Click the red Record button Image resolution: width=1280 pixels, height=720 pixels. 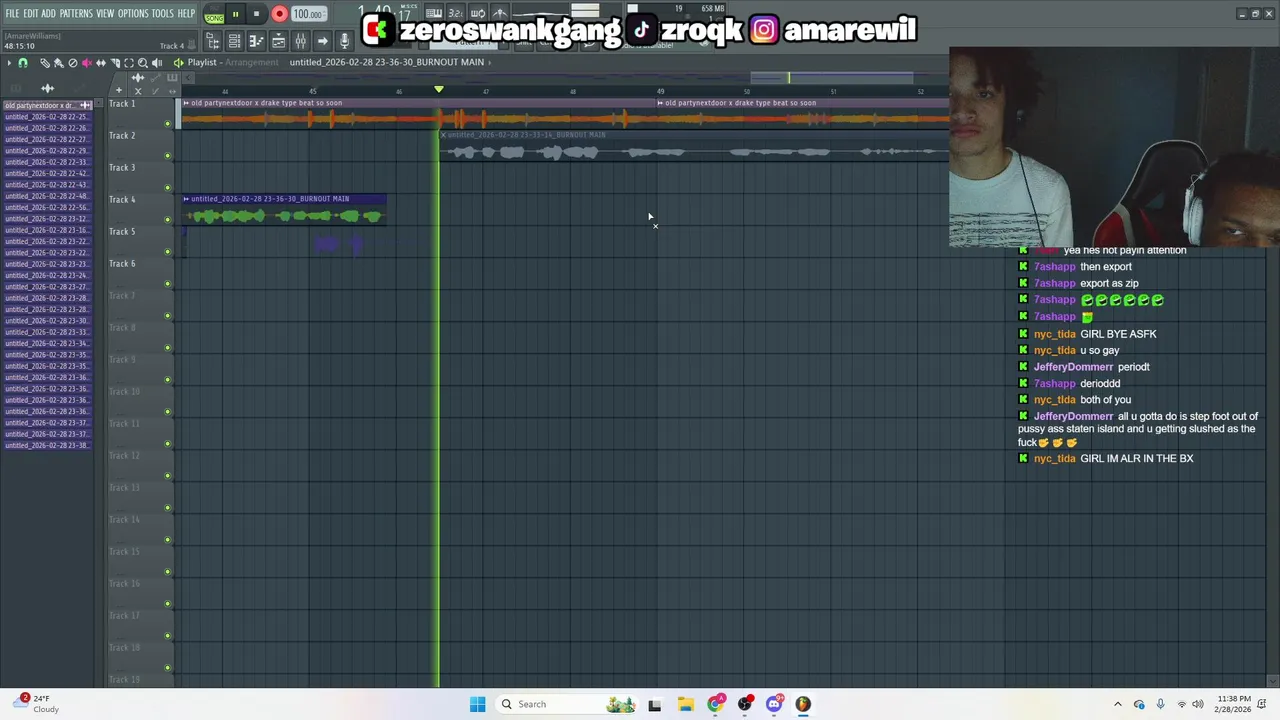pyautogui.click(x=279, y=14)
